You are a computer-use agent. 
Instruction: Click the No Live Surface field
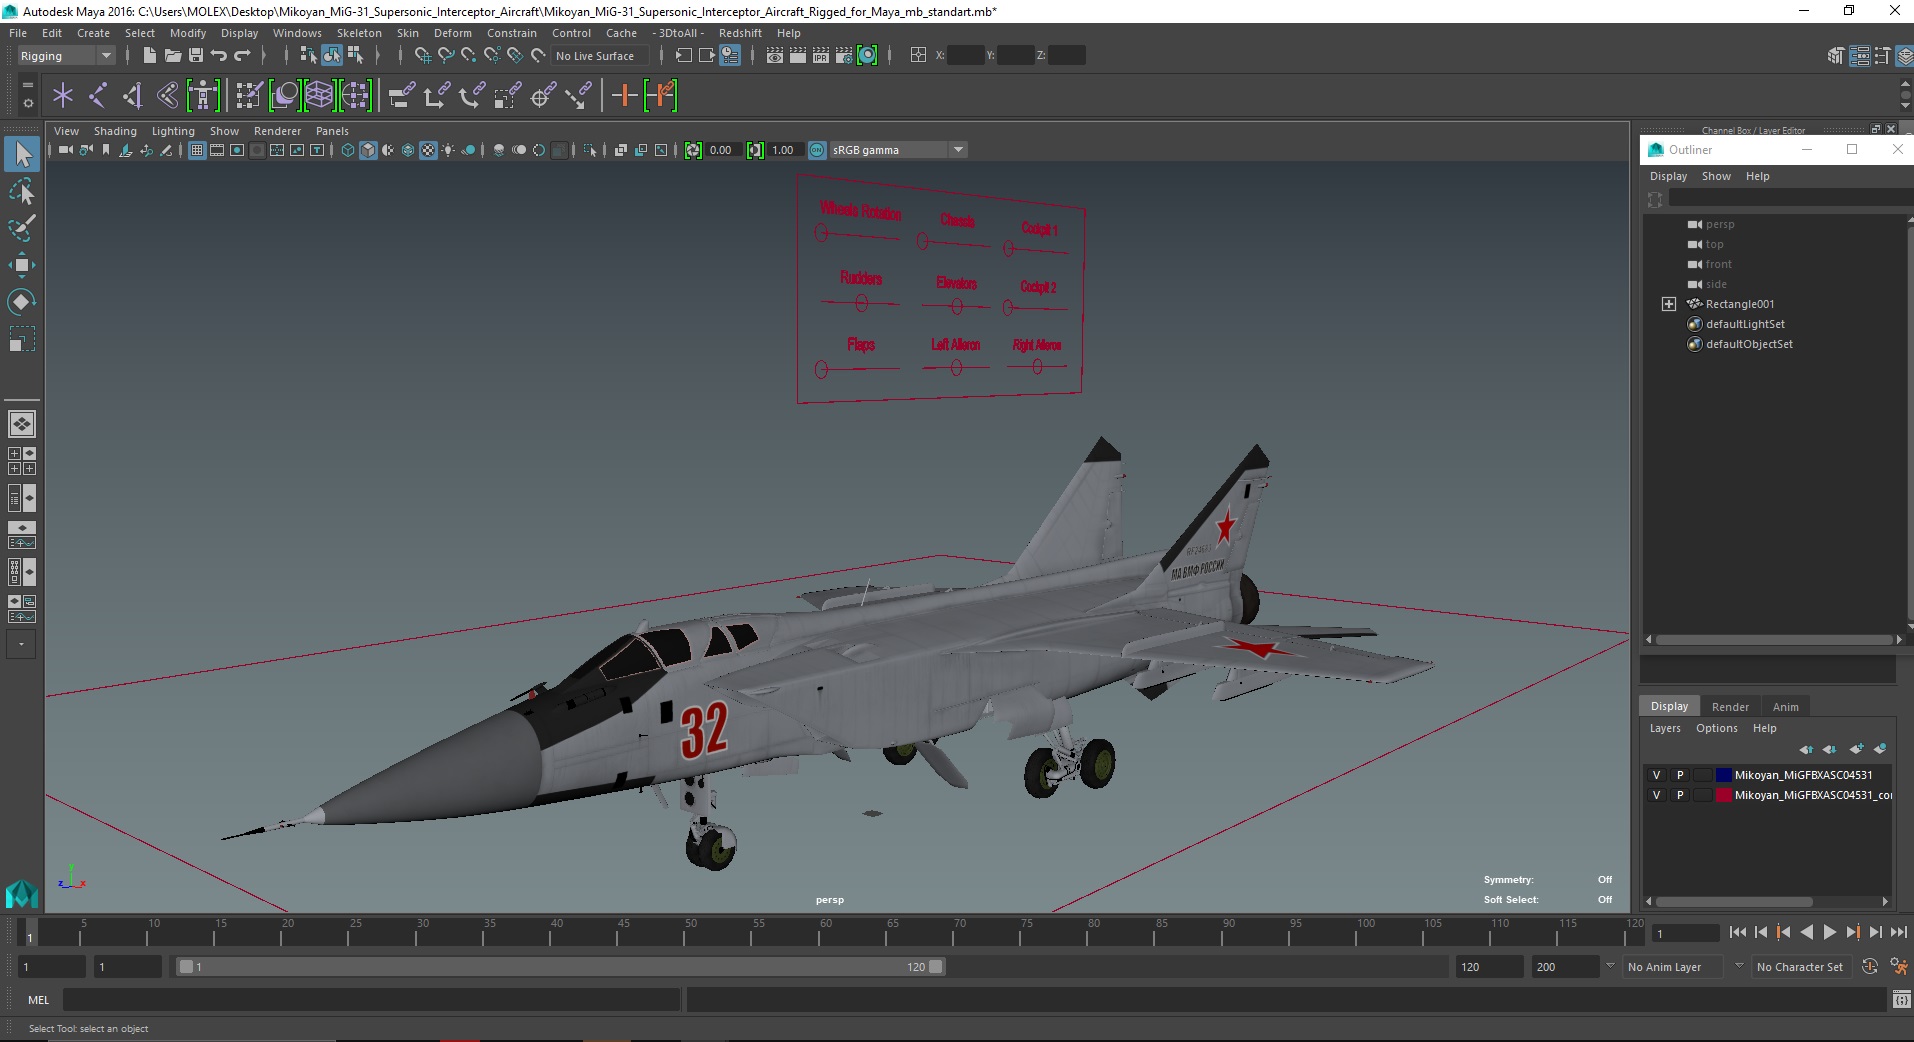[x=600, y=56]
